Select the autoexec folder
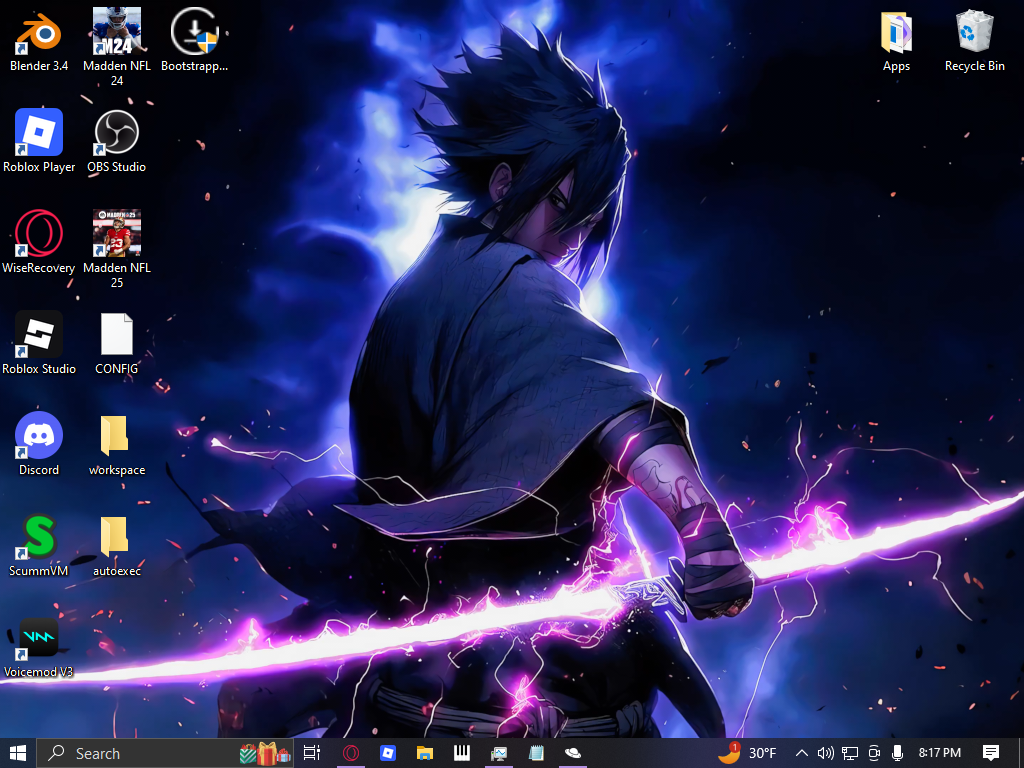The height and width of the screenshot is (768, 1024). (117, 545)
